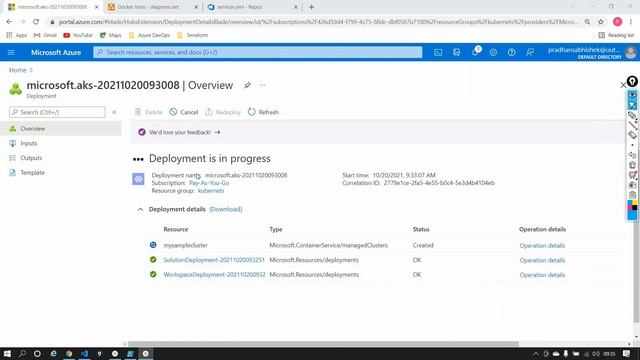Close the deployment blade with X
The width and height of the screenshot is (640, 360).
pos(623,85)
